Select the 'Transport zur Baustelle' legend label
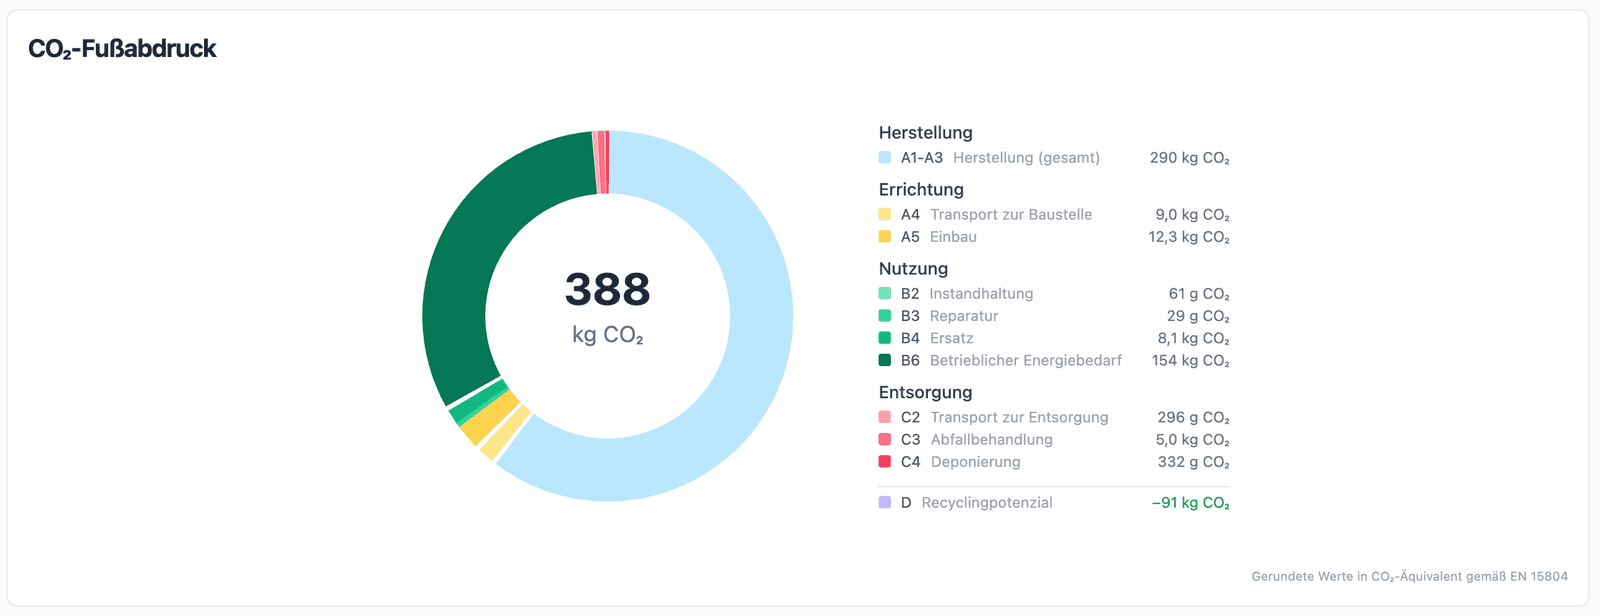Screen dimensions: 1600x616 [x=1011, y=214]
